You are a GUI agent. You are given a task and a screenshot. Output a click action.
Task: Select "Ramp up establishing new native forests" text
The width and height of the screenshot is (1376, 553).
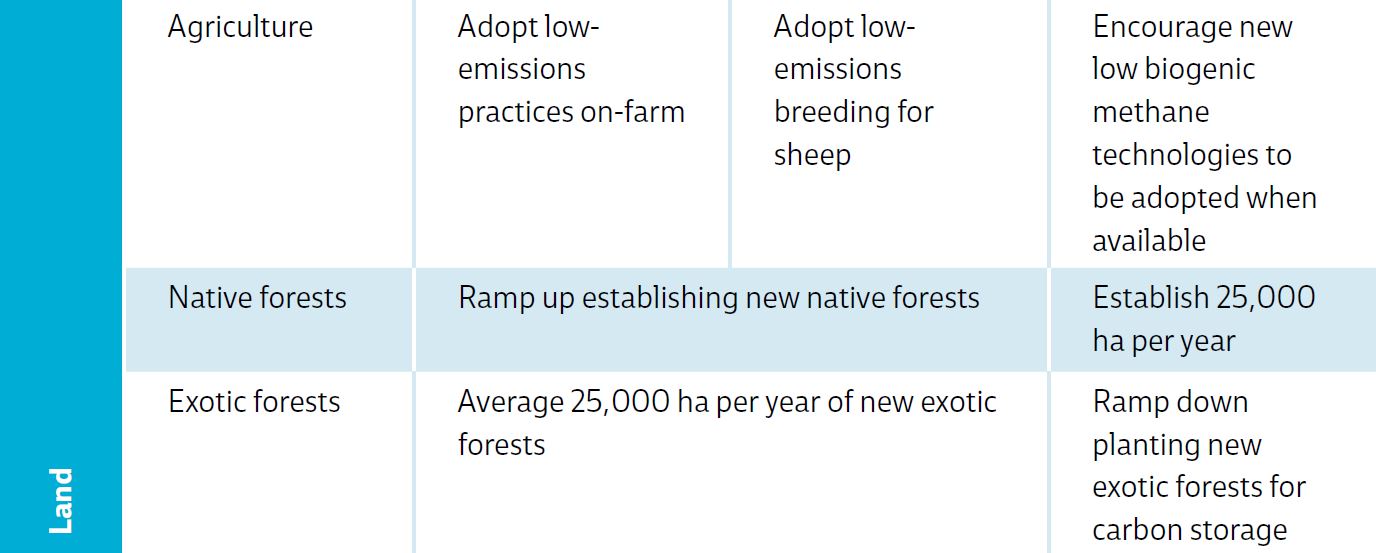point(718,298)
